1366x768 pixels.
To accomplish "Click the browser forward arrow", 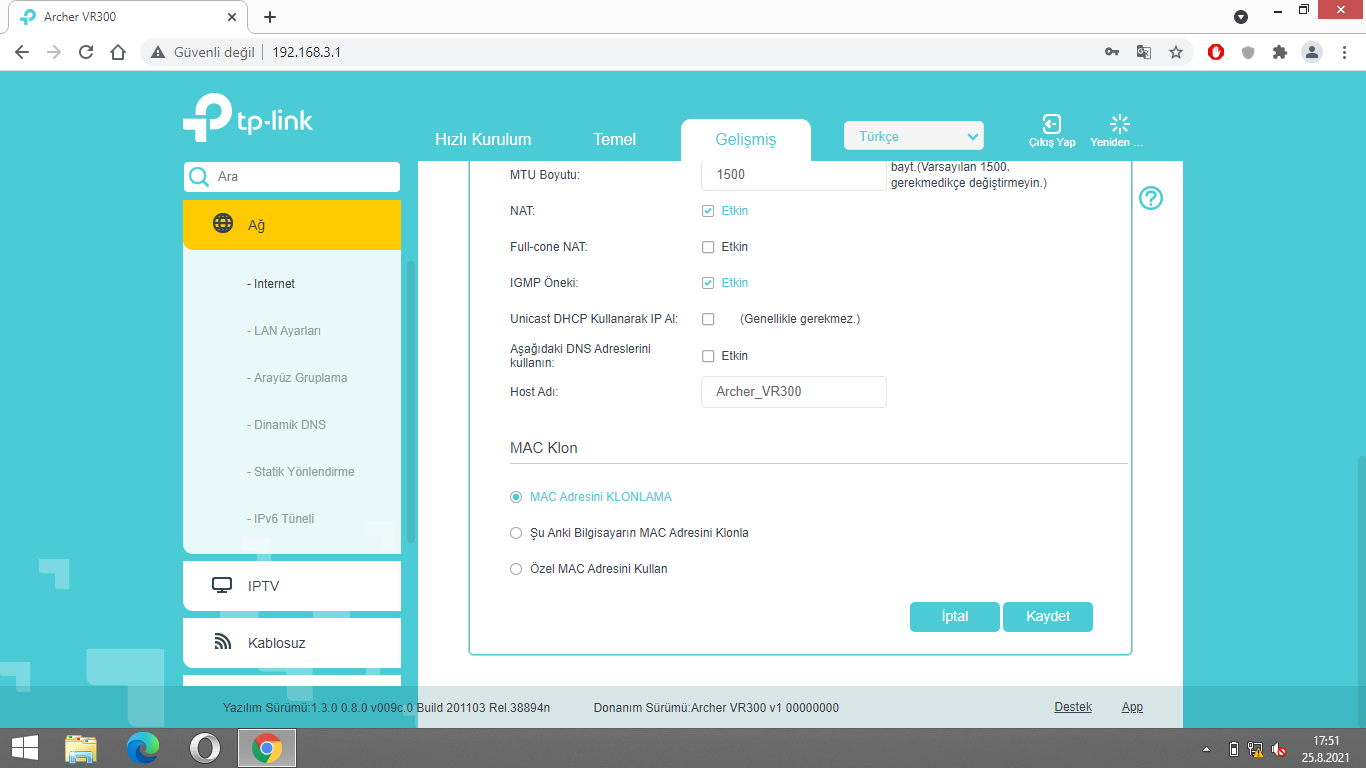I will coord(54,52).
